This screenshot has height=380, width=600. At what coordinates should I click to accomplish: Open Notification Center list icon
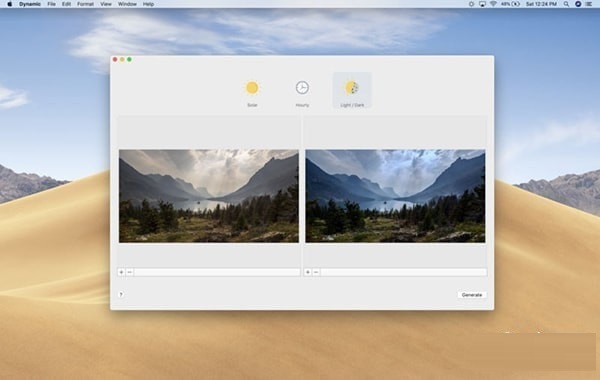pyautogui.click(x=589, y=4)
